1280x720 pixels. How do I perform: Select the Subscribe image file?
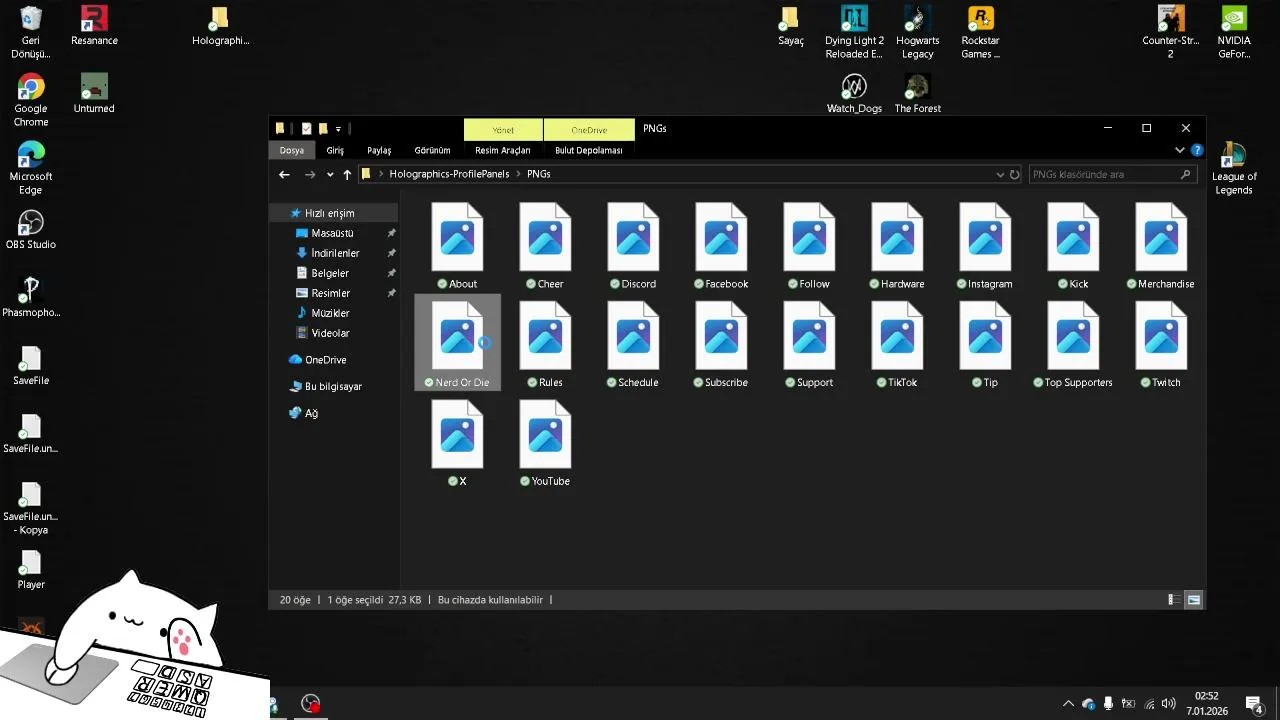coord(721,344)
